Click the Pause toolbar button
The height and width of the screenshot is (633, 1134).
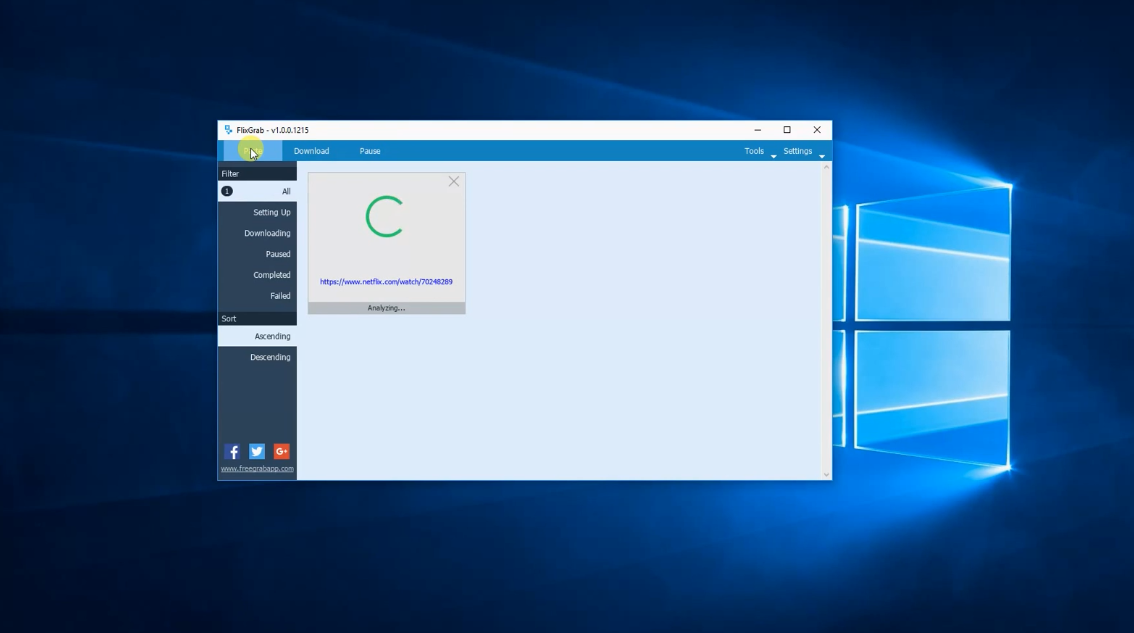pos(370,151)
